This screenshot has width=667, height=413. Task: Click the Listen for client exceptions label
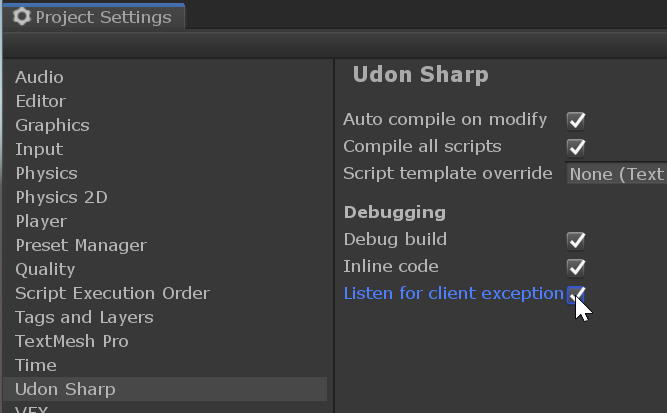452,293
